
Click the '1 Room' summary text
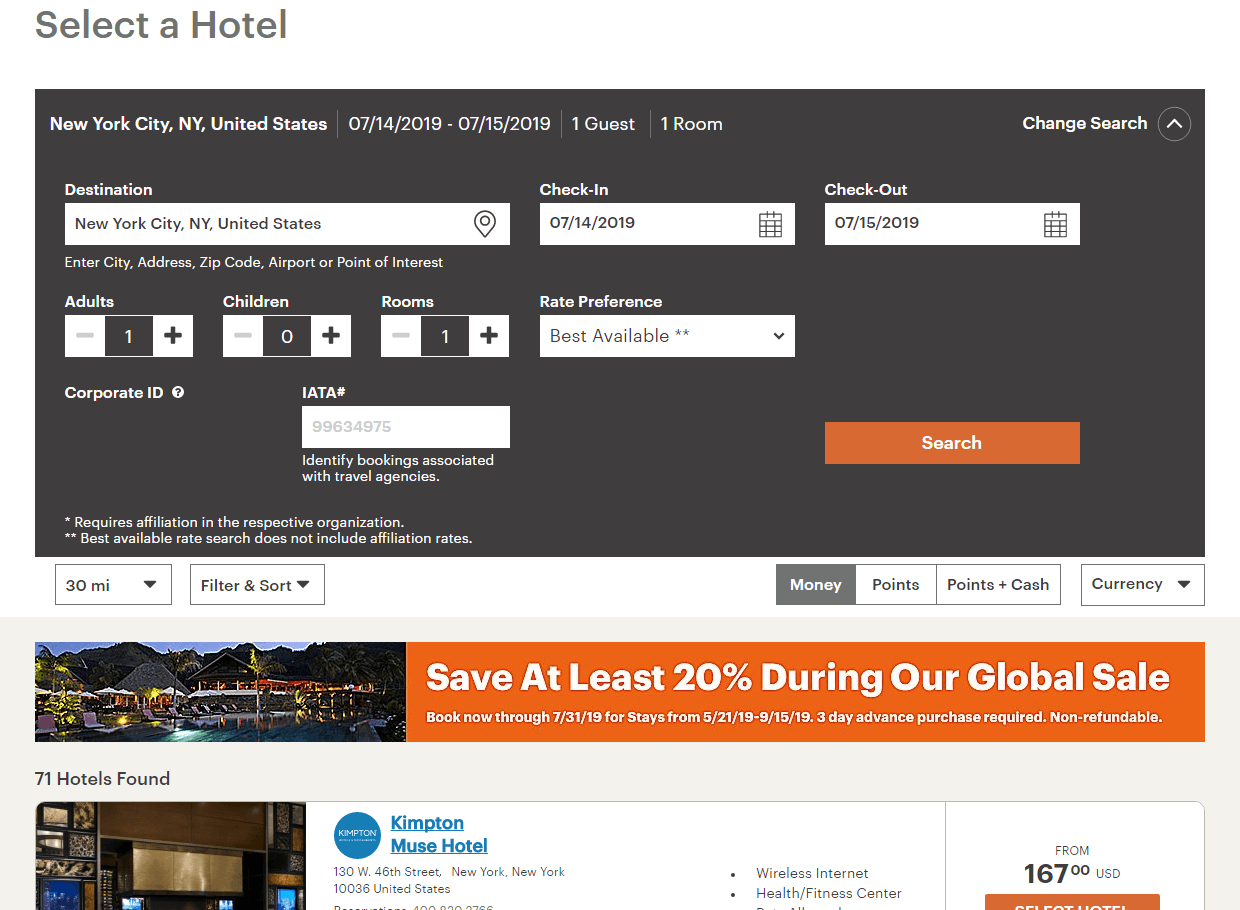coord(691,124)
